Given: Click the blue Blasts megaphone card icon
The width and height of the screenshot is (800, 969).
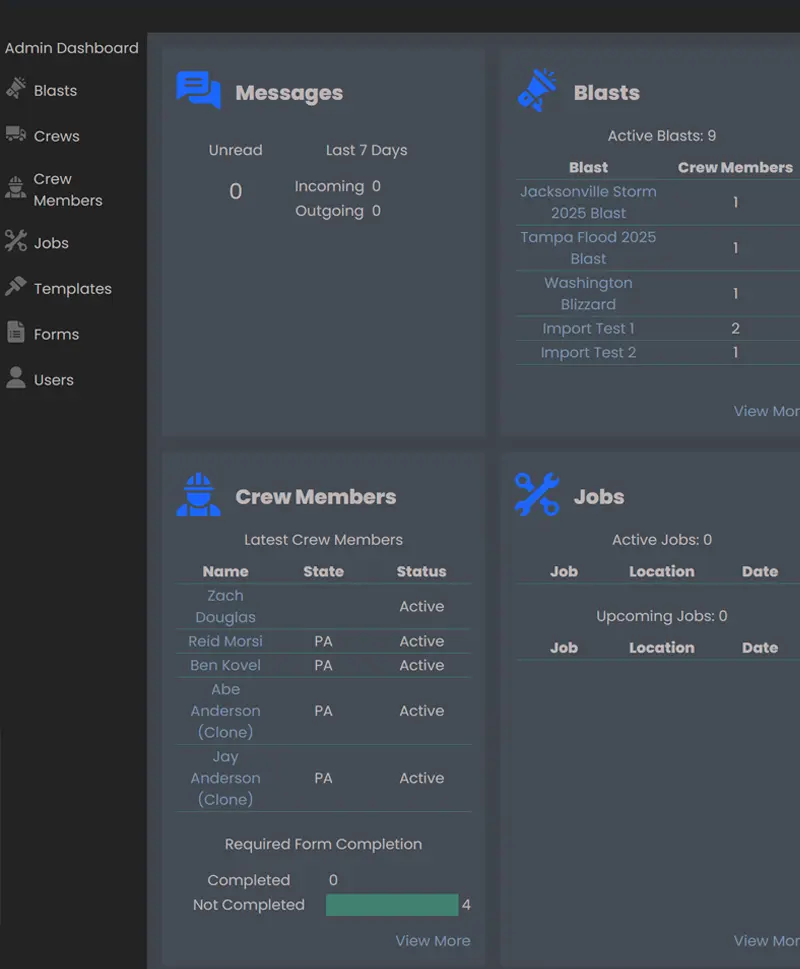Looking at the screenshot, I should [x=537, y=90].
